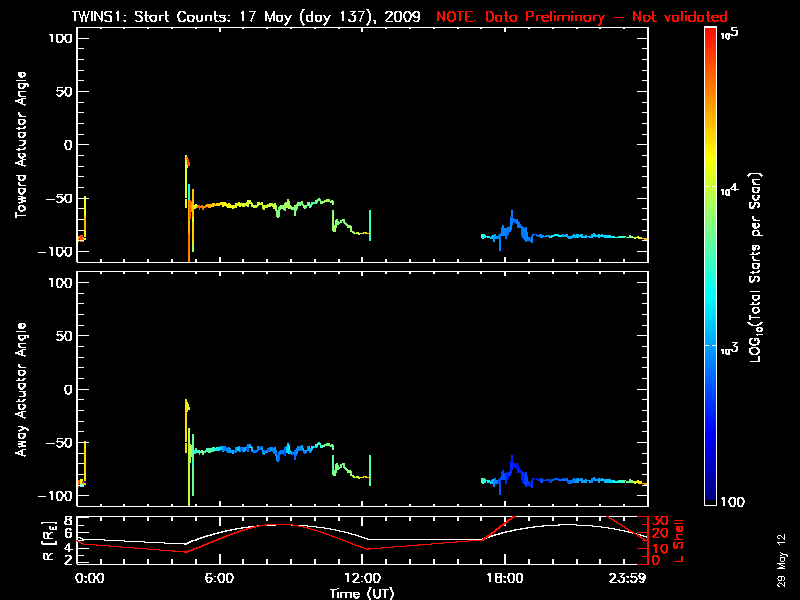Click the 'Toward Actuator Angle' axis label
The image size is (800, 600).
pyautogui.click(x=20, y=144)
